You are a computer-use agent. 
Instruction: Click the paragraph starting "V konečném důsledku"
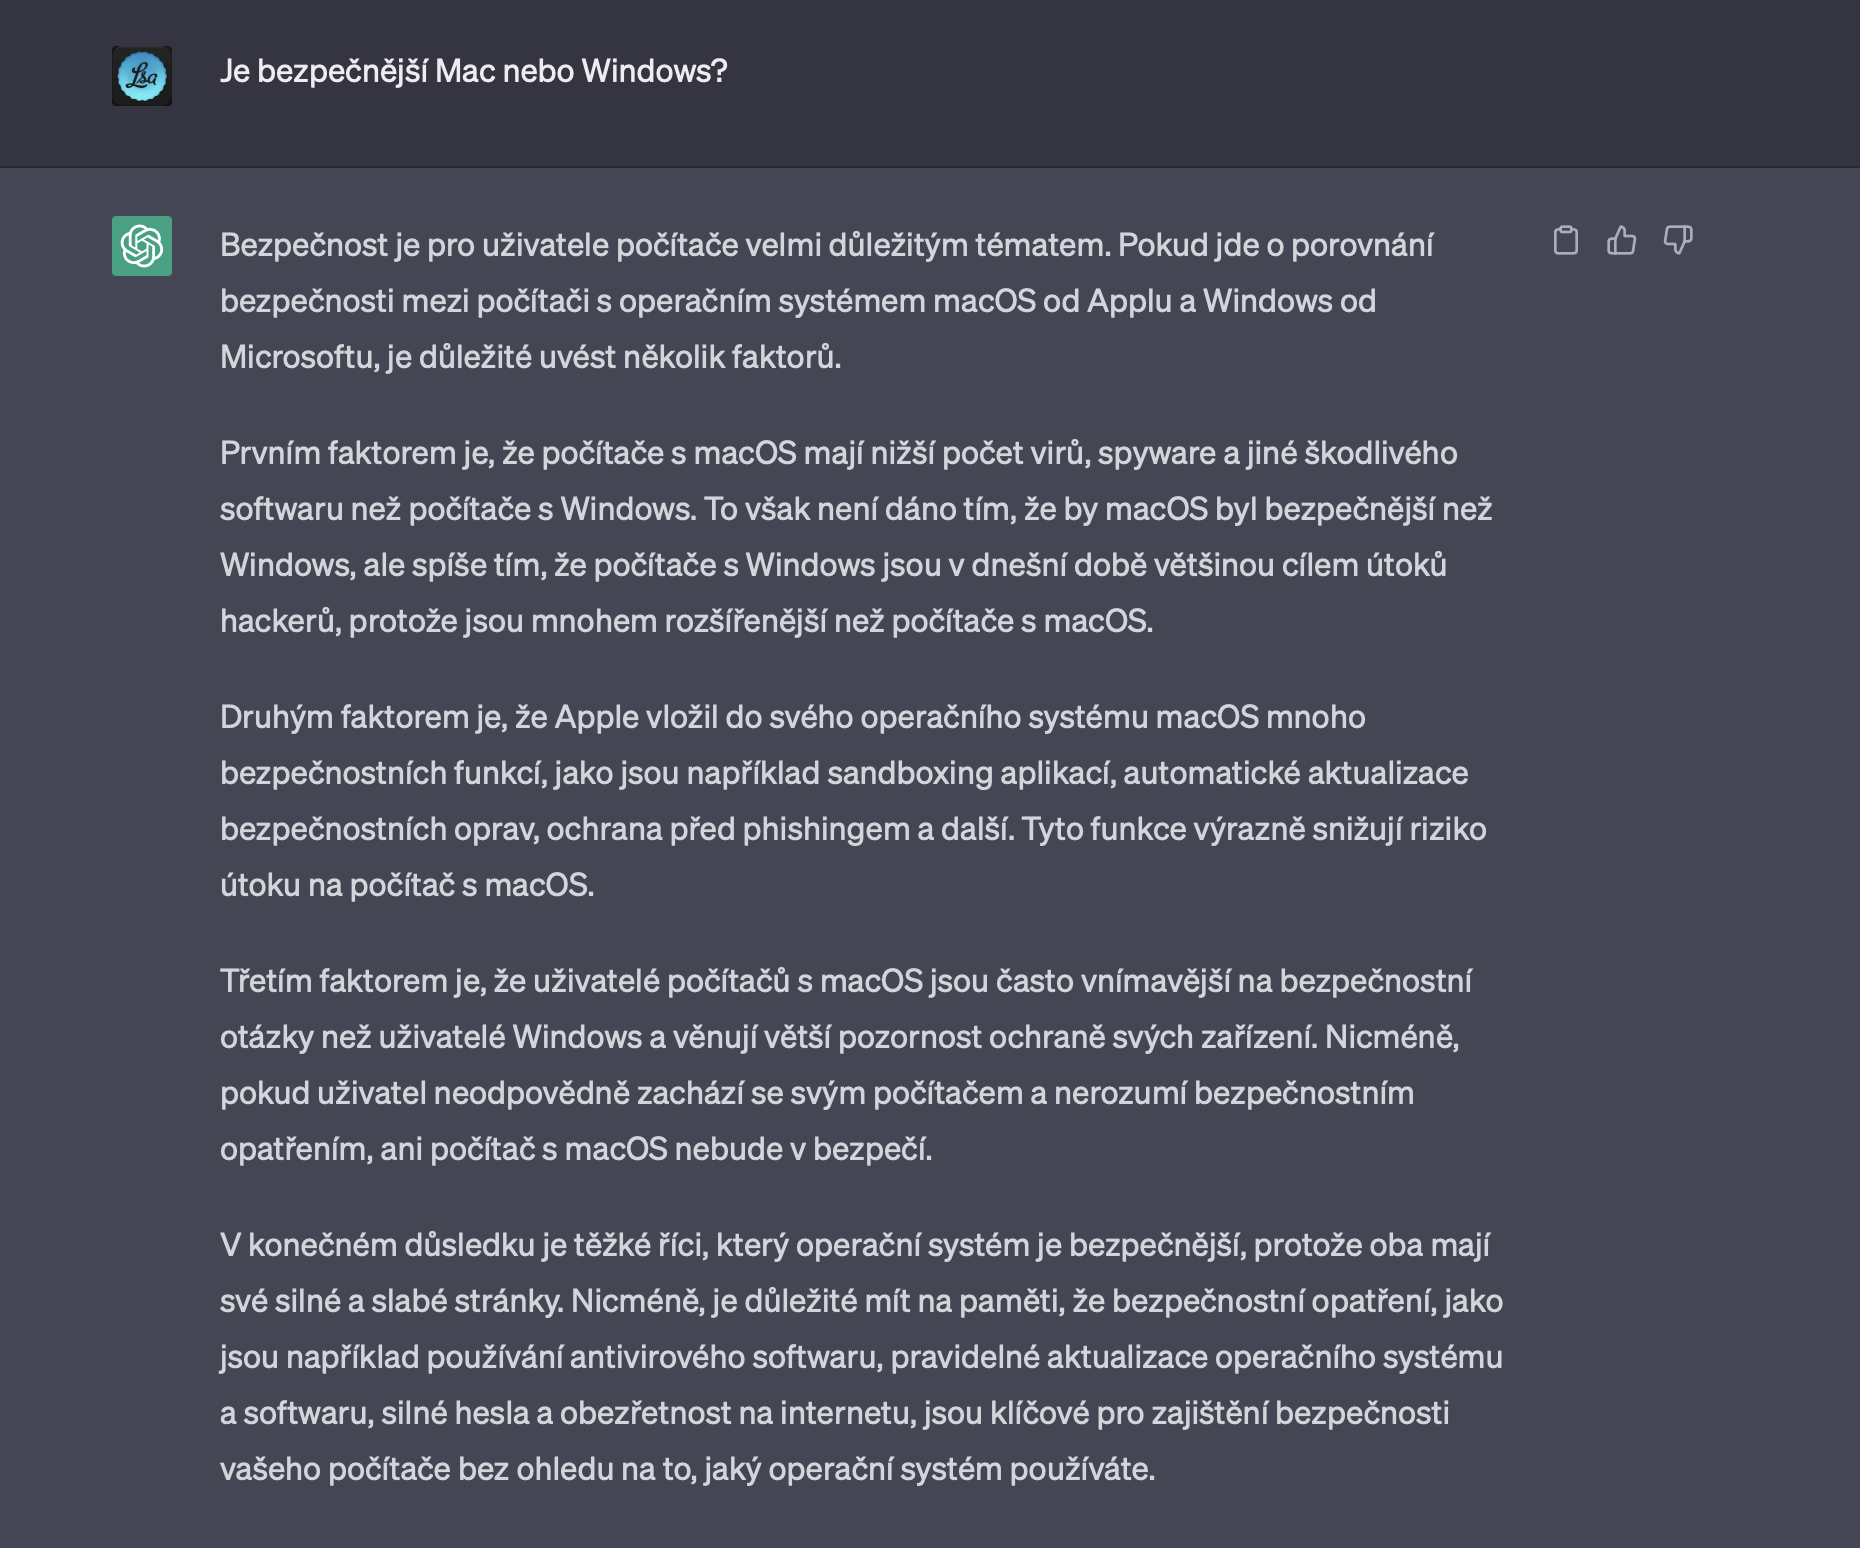[x=860, y=1357]
